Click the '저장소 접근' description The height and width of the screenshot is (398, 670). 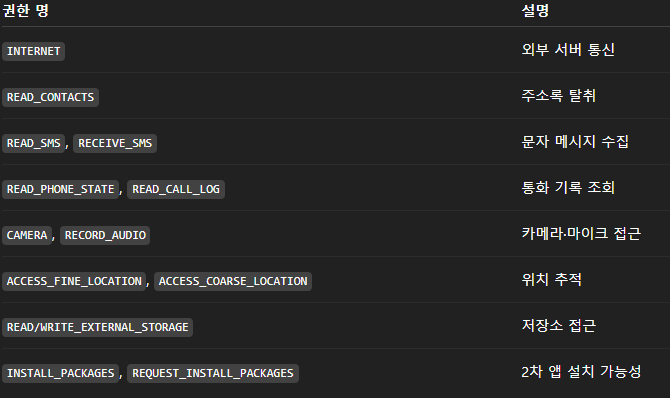(558, 325)
